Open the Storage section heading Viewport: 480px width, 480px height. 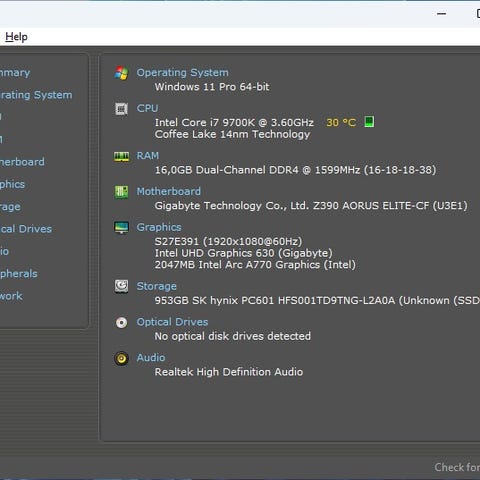[x=157, y=286]
